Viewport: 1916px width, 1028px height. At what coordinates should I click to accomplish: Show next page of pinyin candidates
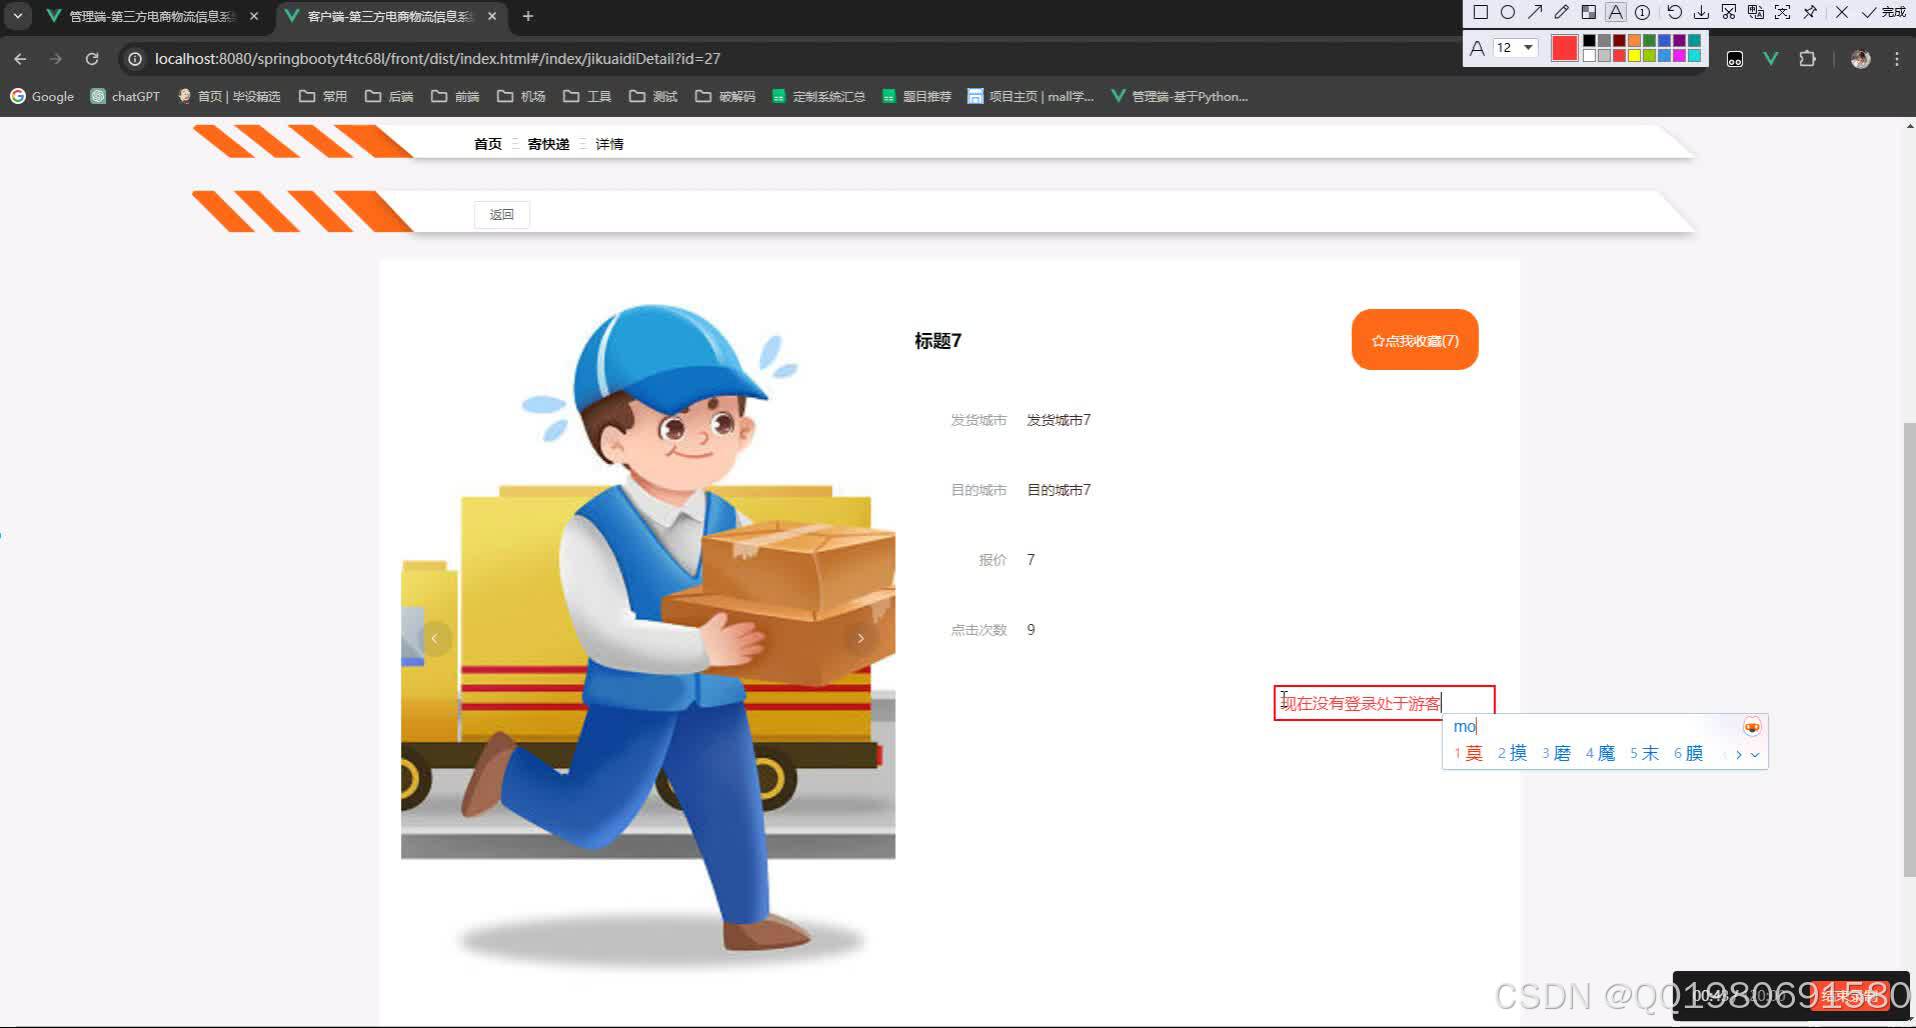click(1739, 755)
